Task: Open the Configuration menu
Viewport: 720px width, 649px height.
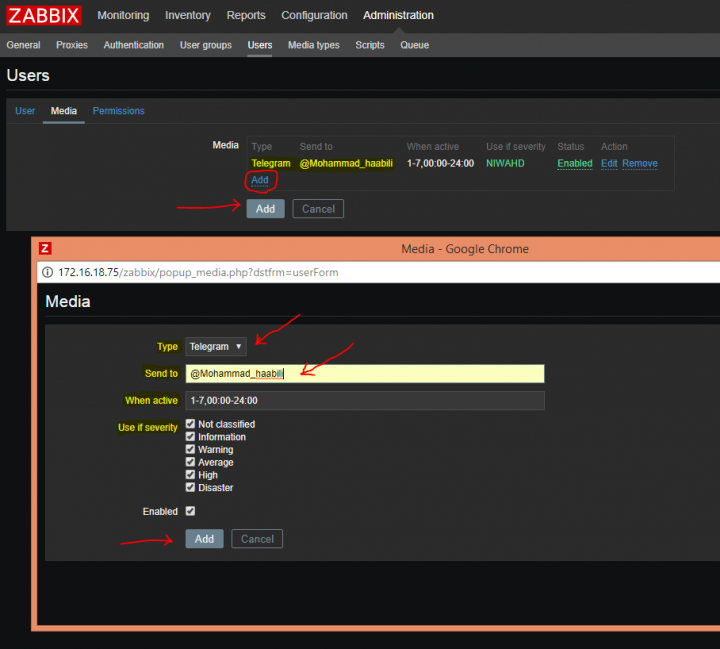Action: point(314,15)
